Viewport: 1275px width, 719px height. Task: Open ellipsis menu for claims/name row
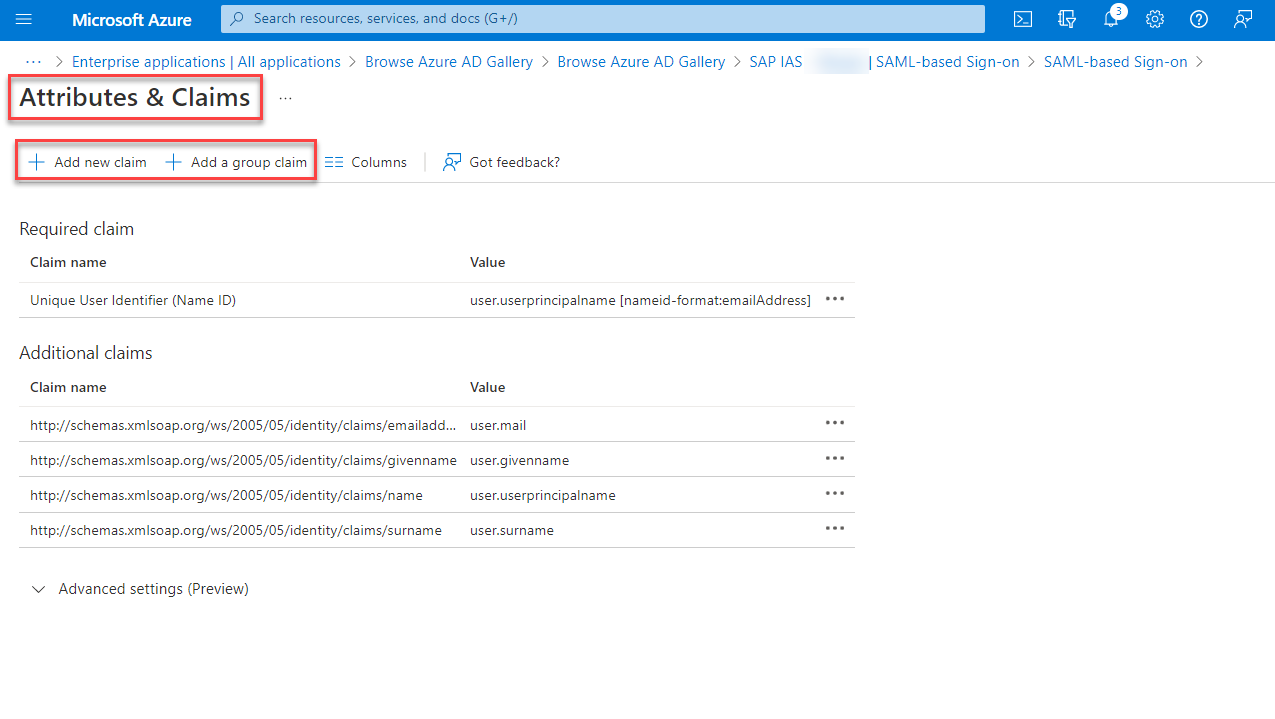[x=835, y=493]
